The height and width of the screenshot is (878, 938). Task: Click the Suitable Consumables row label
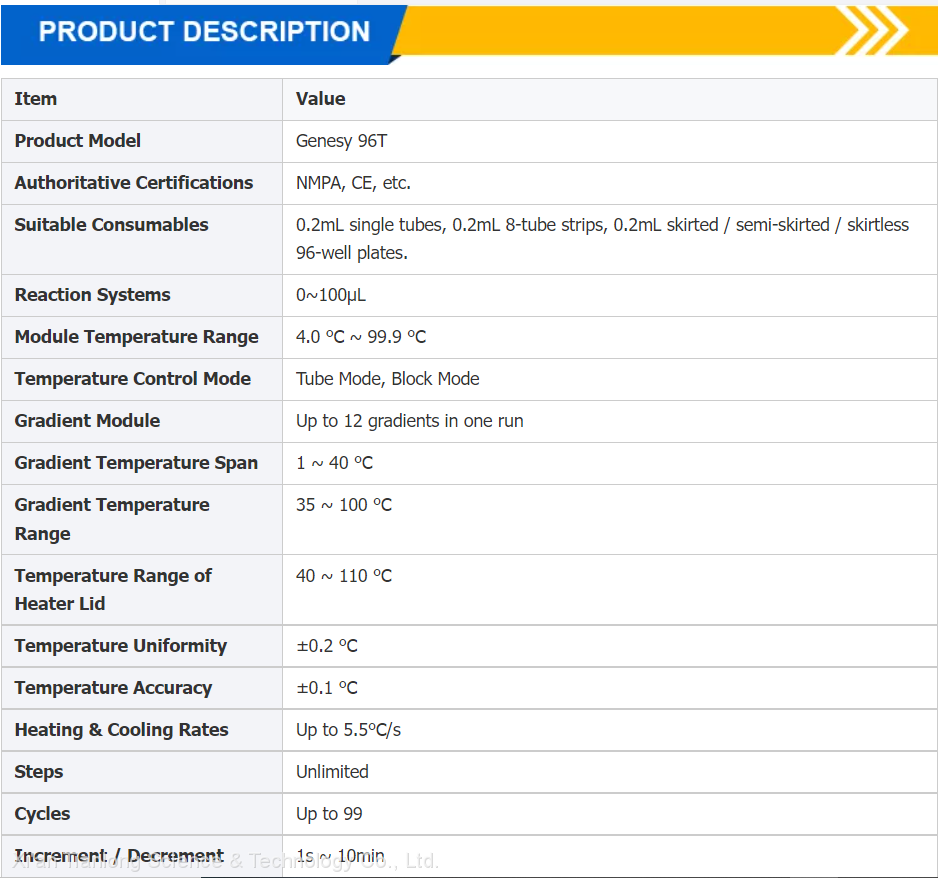click(112, 225)
